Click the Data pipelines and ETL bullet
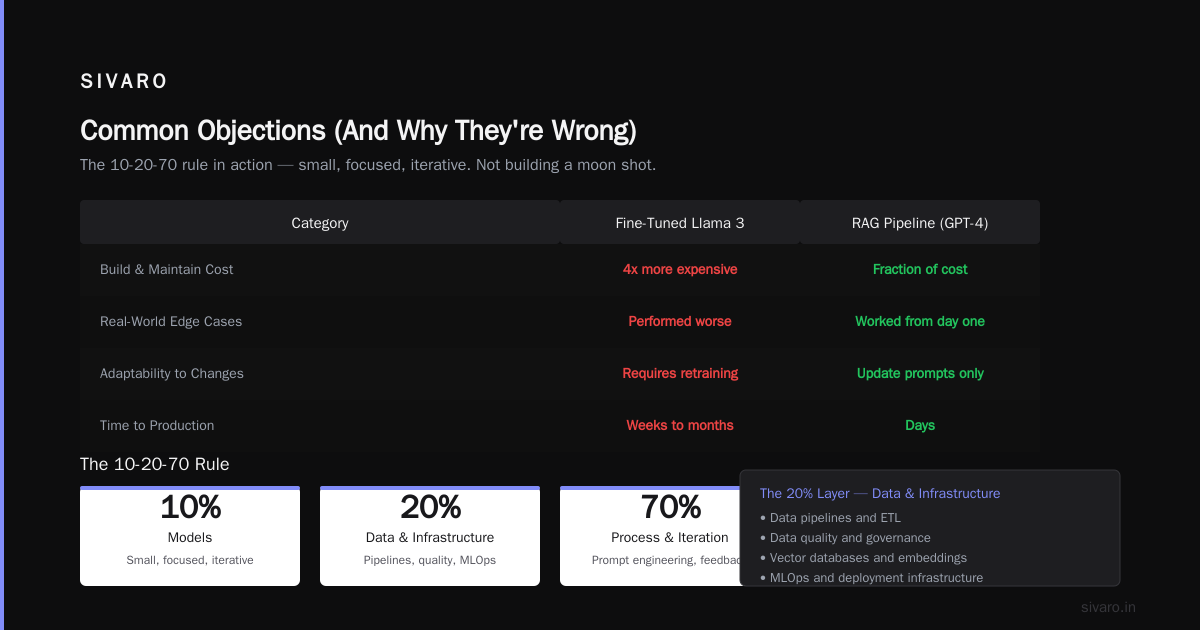 click(x=830, y=518)
